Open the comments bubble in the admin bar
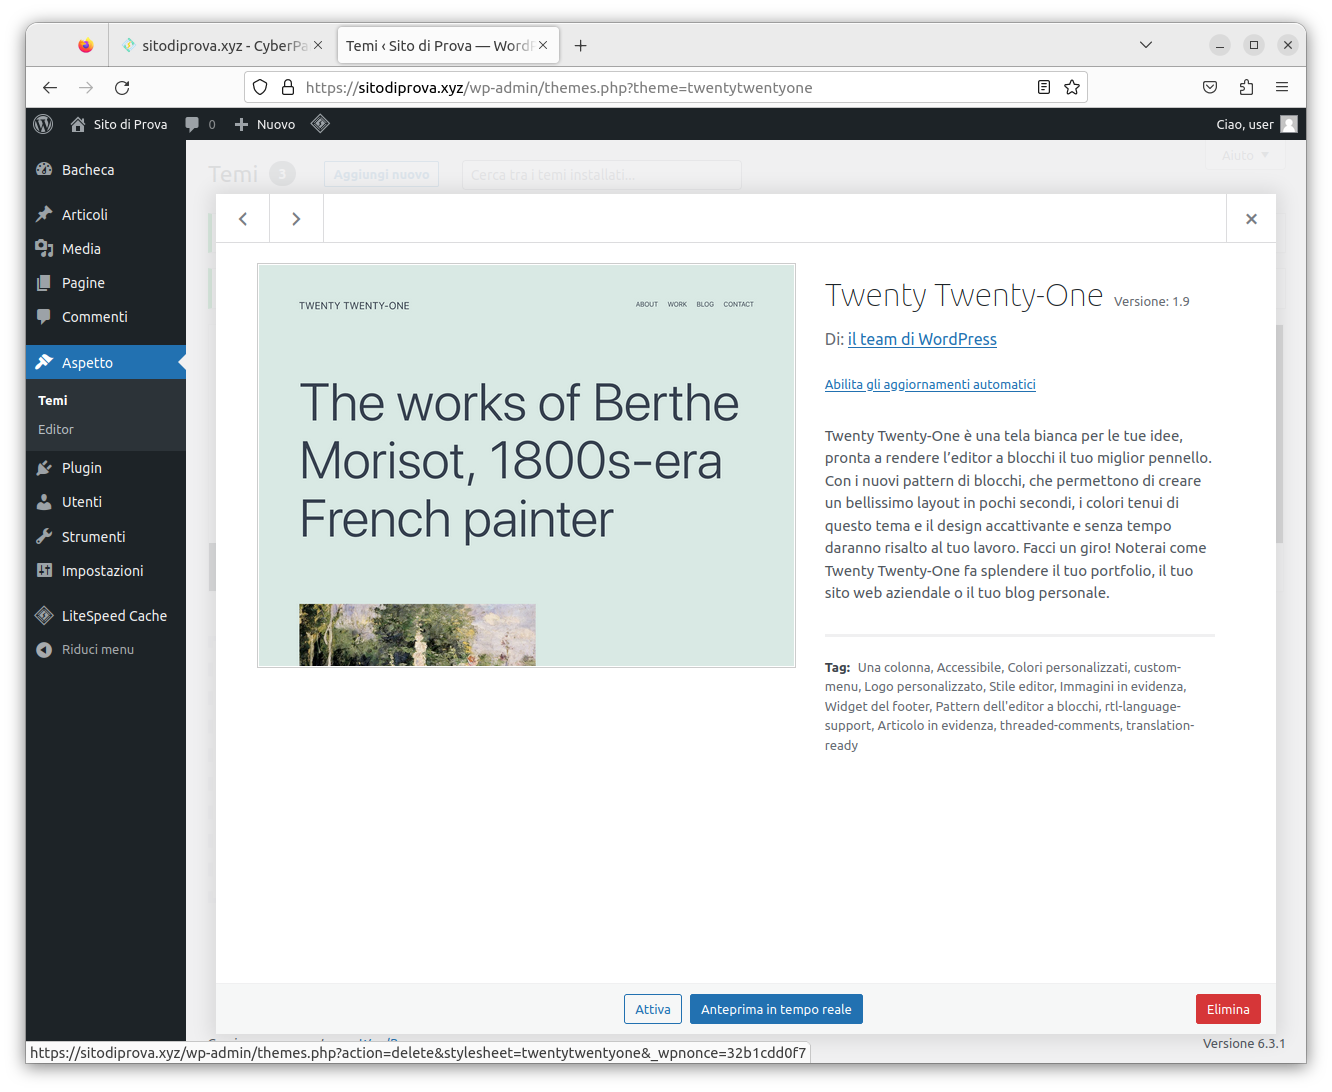This screenshot has height=1092, width=1332. tap(200, 124)
